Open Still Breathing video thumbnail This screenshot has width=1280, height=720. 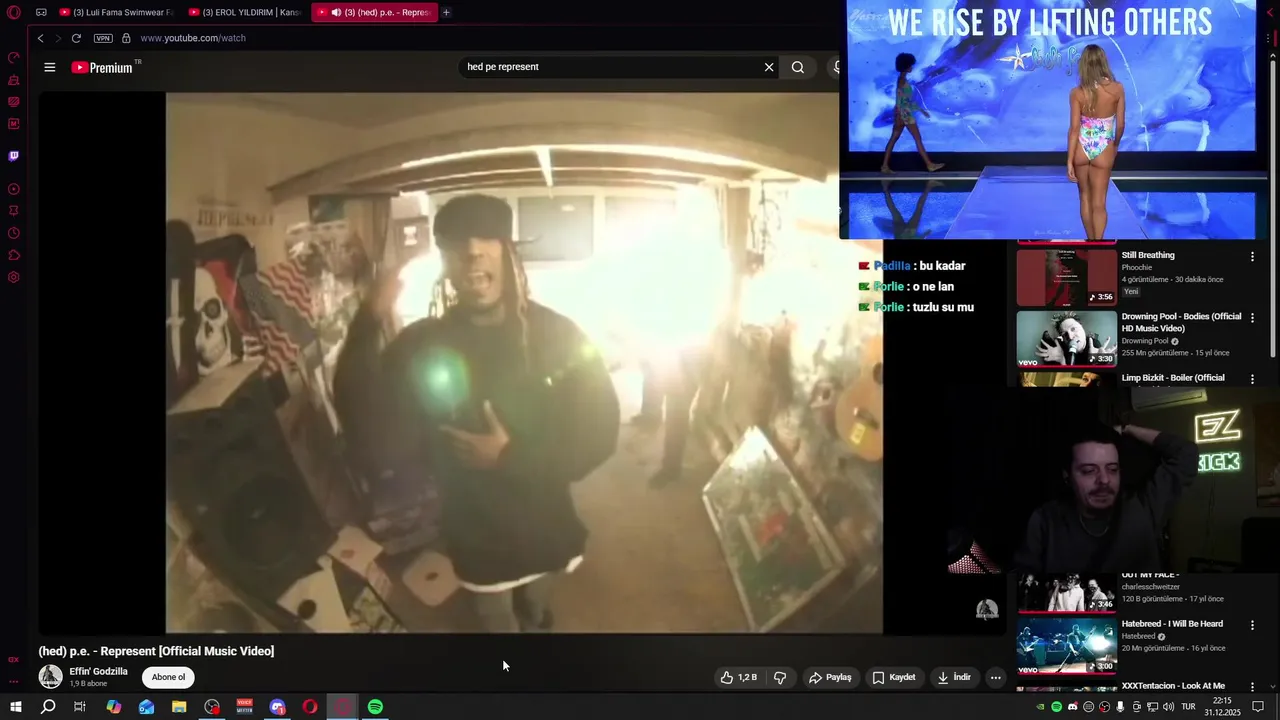(x=1066, y=277)
